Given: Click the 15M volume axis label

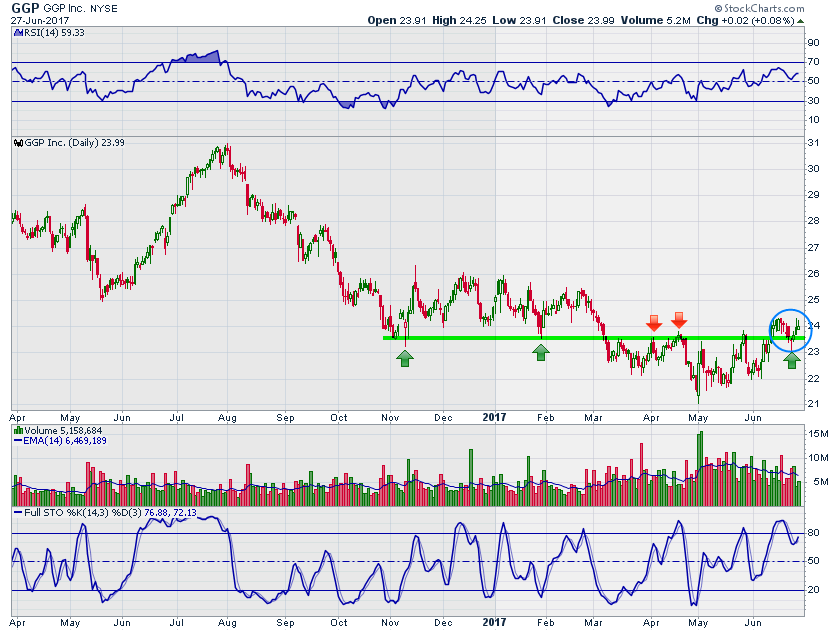Looking at the screenshot, I should 818,434.
